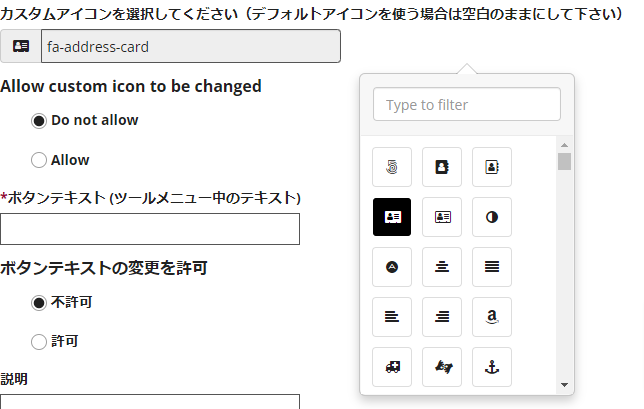Viewport: 644px width, 409px height.
Task: Click the ボタンテキスト text input field
Action: (x=150, y=229)
